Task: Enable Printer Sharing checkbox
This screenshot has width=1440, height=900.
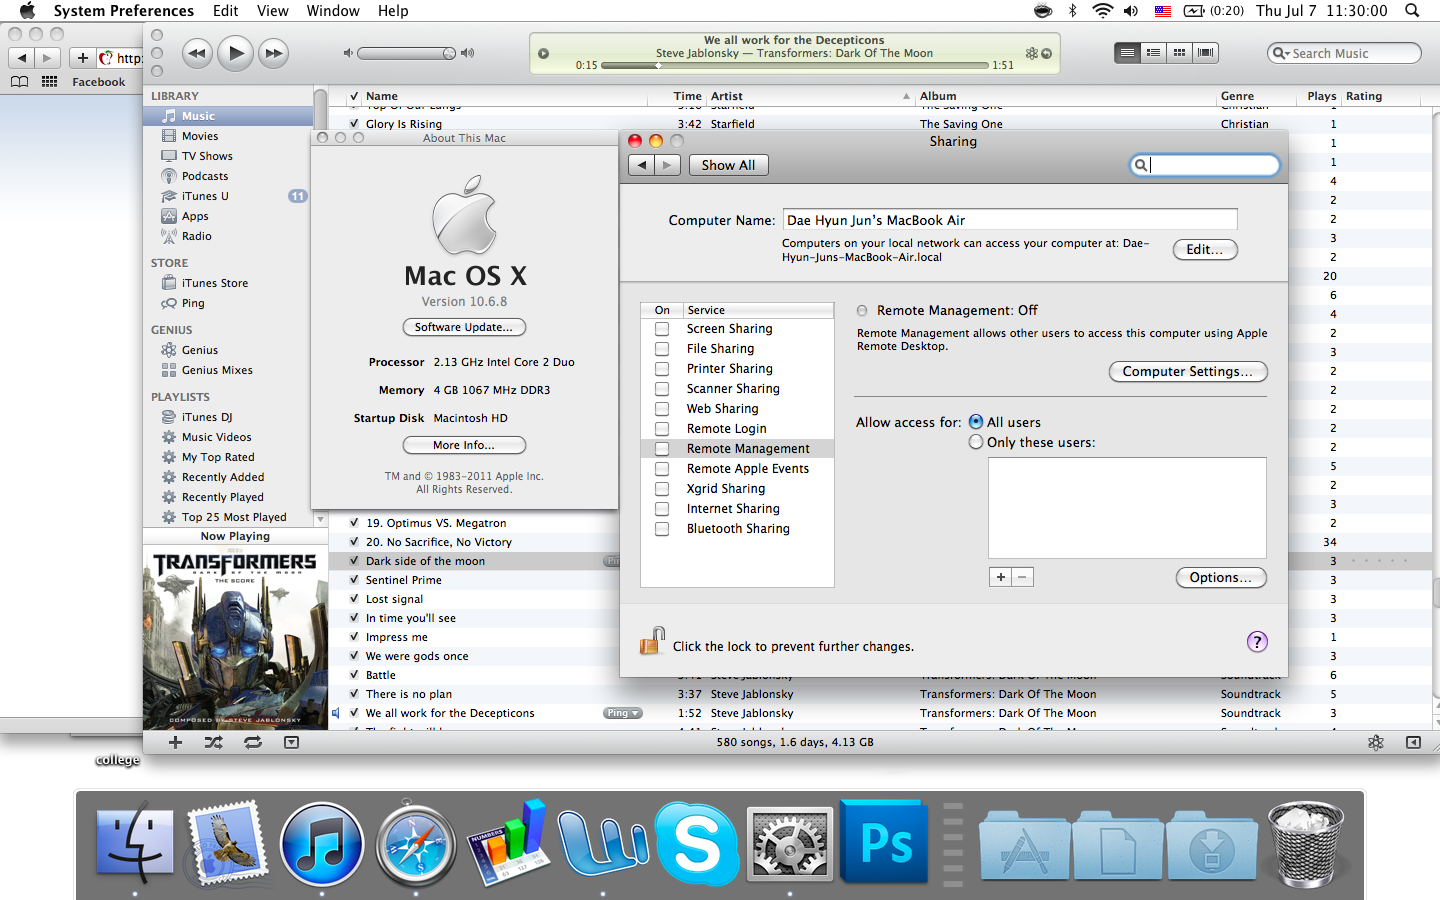Action: pos(662,369)
